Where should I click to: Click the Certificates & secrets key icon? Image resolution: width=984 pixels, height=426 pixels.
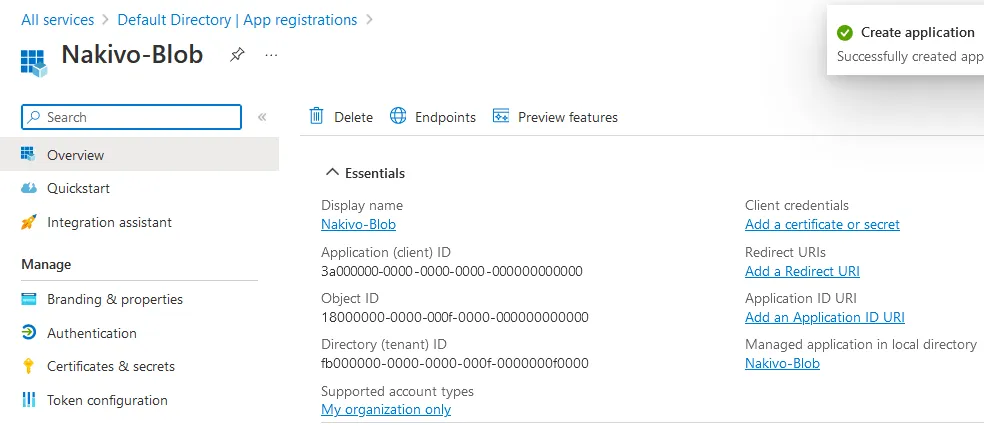tap(29, 367)
